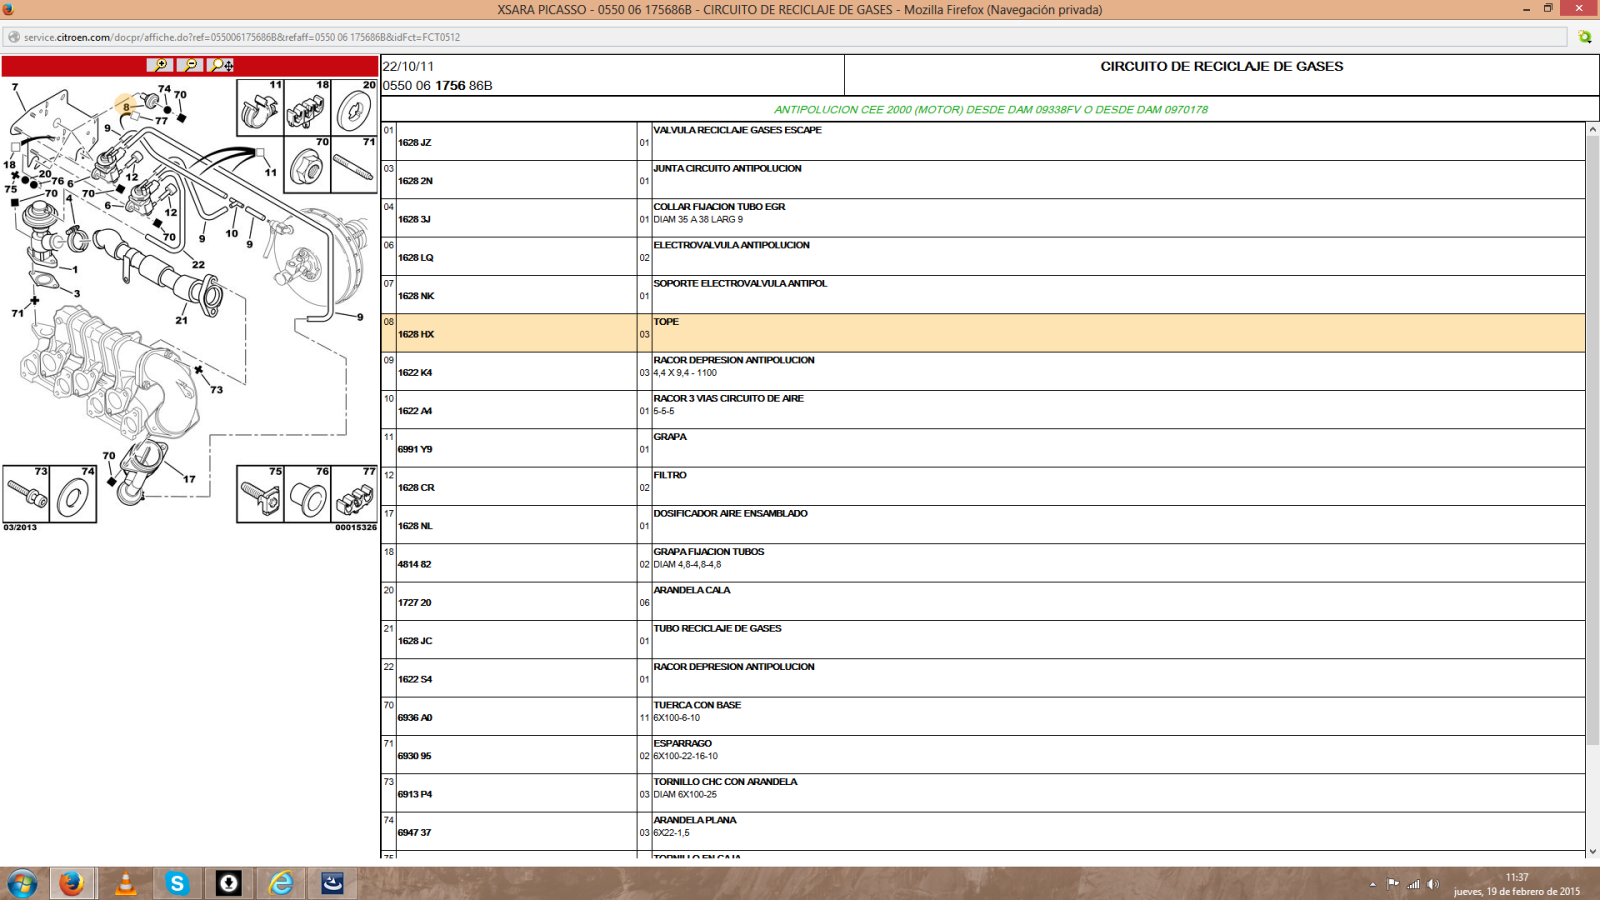The height and width of the screenshot is (900, 1600).
Task: Select the GRAPA FIJACION TUBOS row
Action: click(983, 563)
